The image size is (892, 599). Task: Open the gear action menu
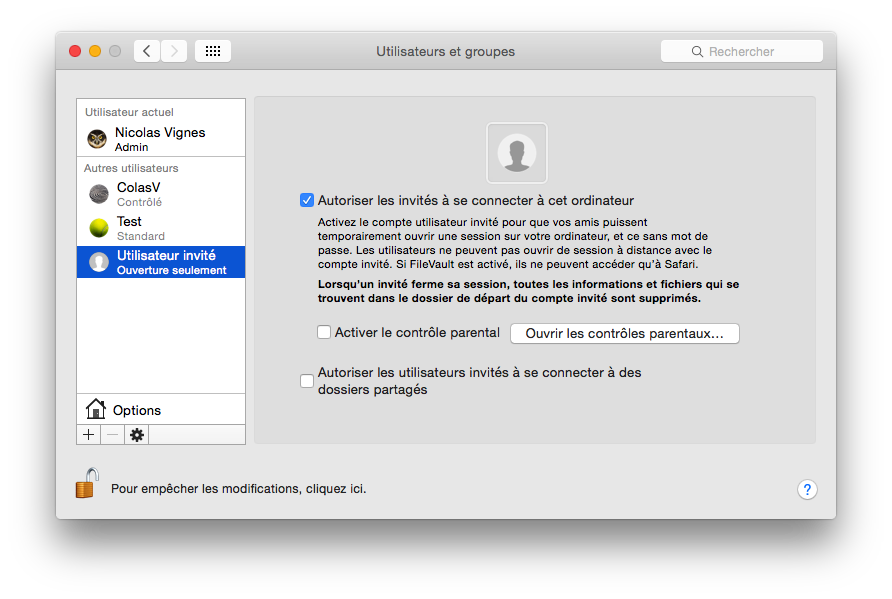[x=137, y=435]
